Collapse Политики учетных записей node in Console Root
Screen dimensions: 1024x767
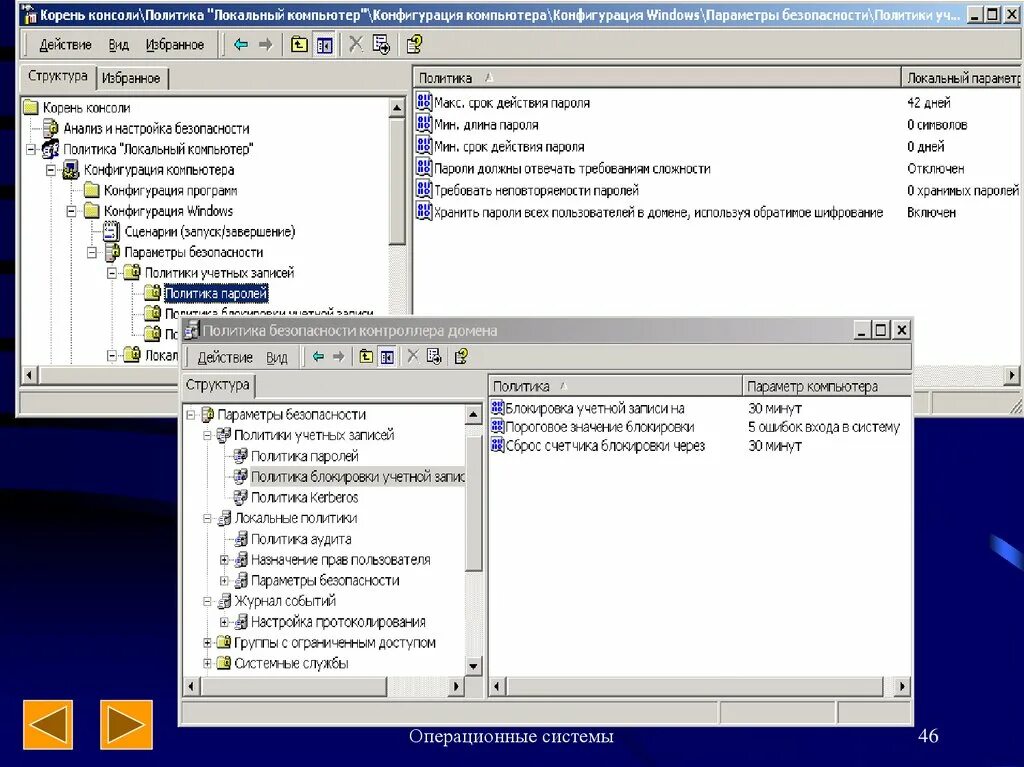click(112, 273)
